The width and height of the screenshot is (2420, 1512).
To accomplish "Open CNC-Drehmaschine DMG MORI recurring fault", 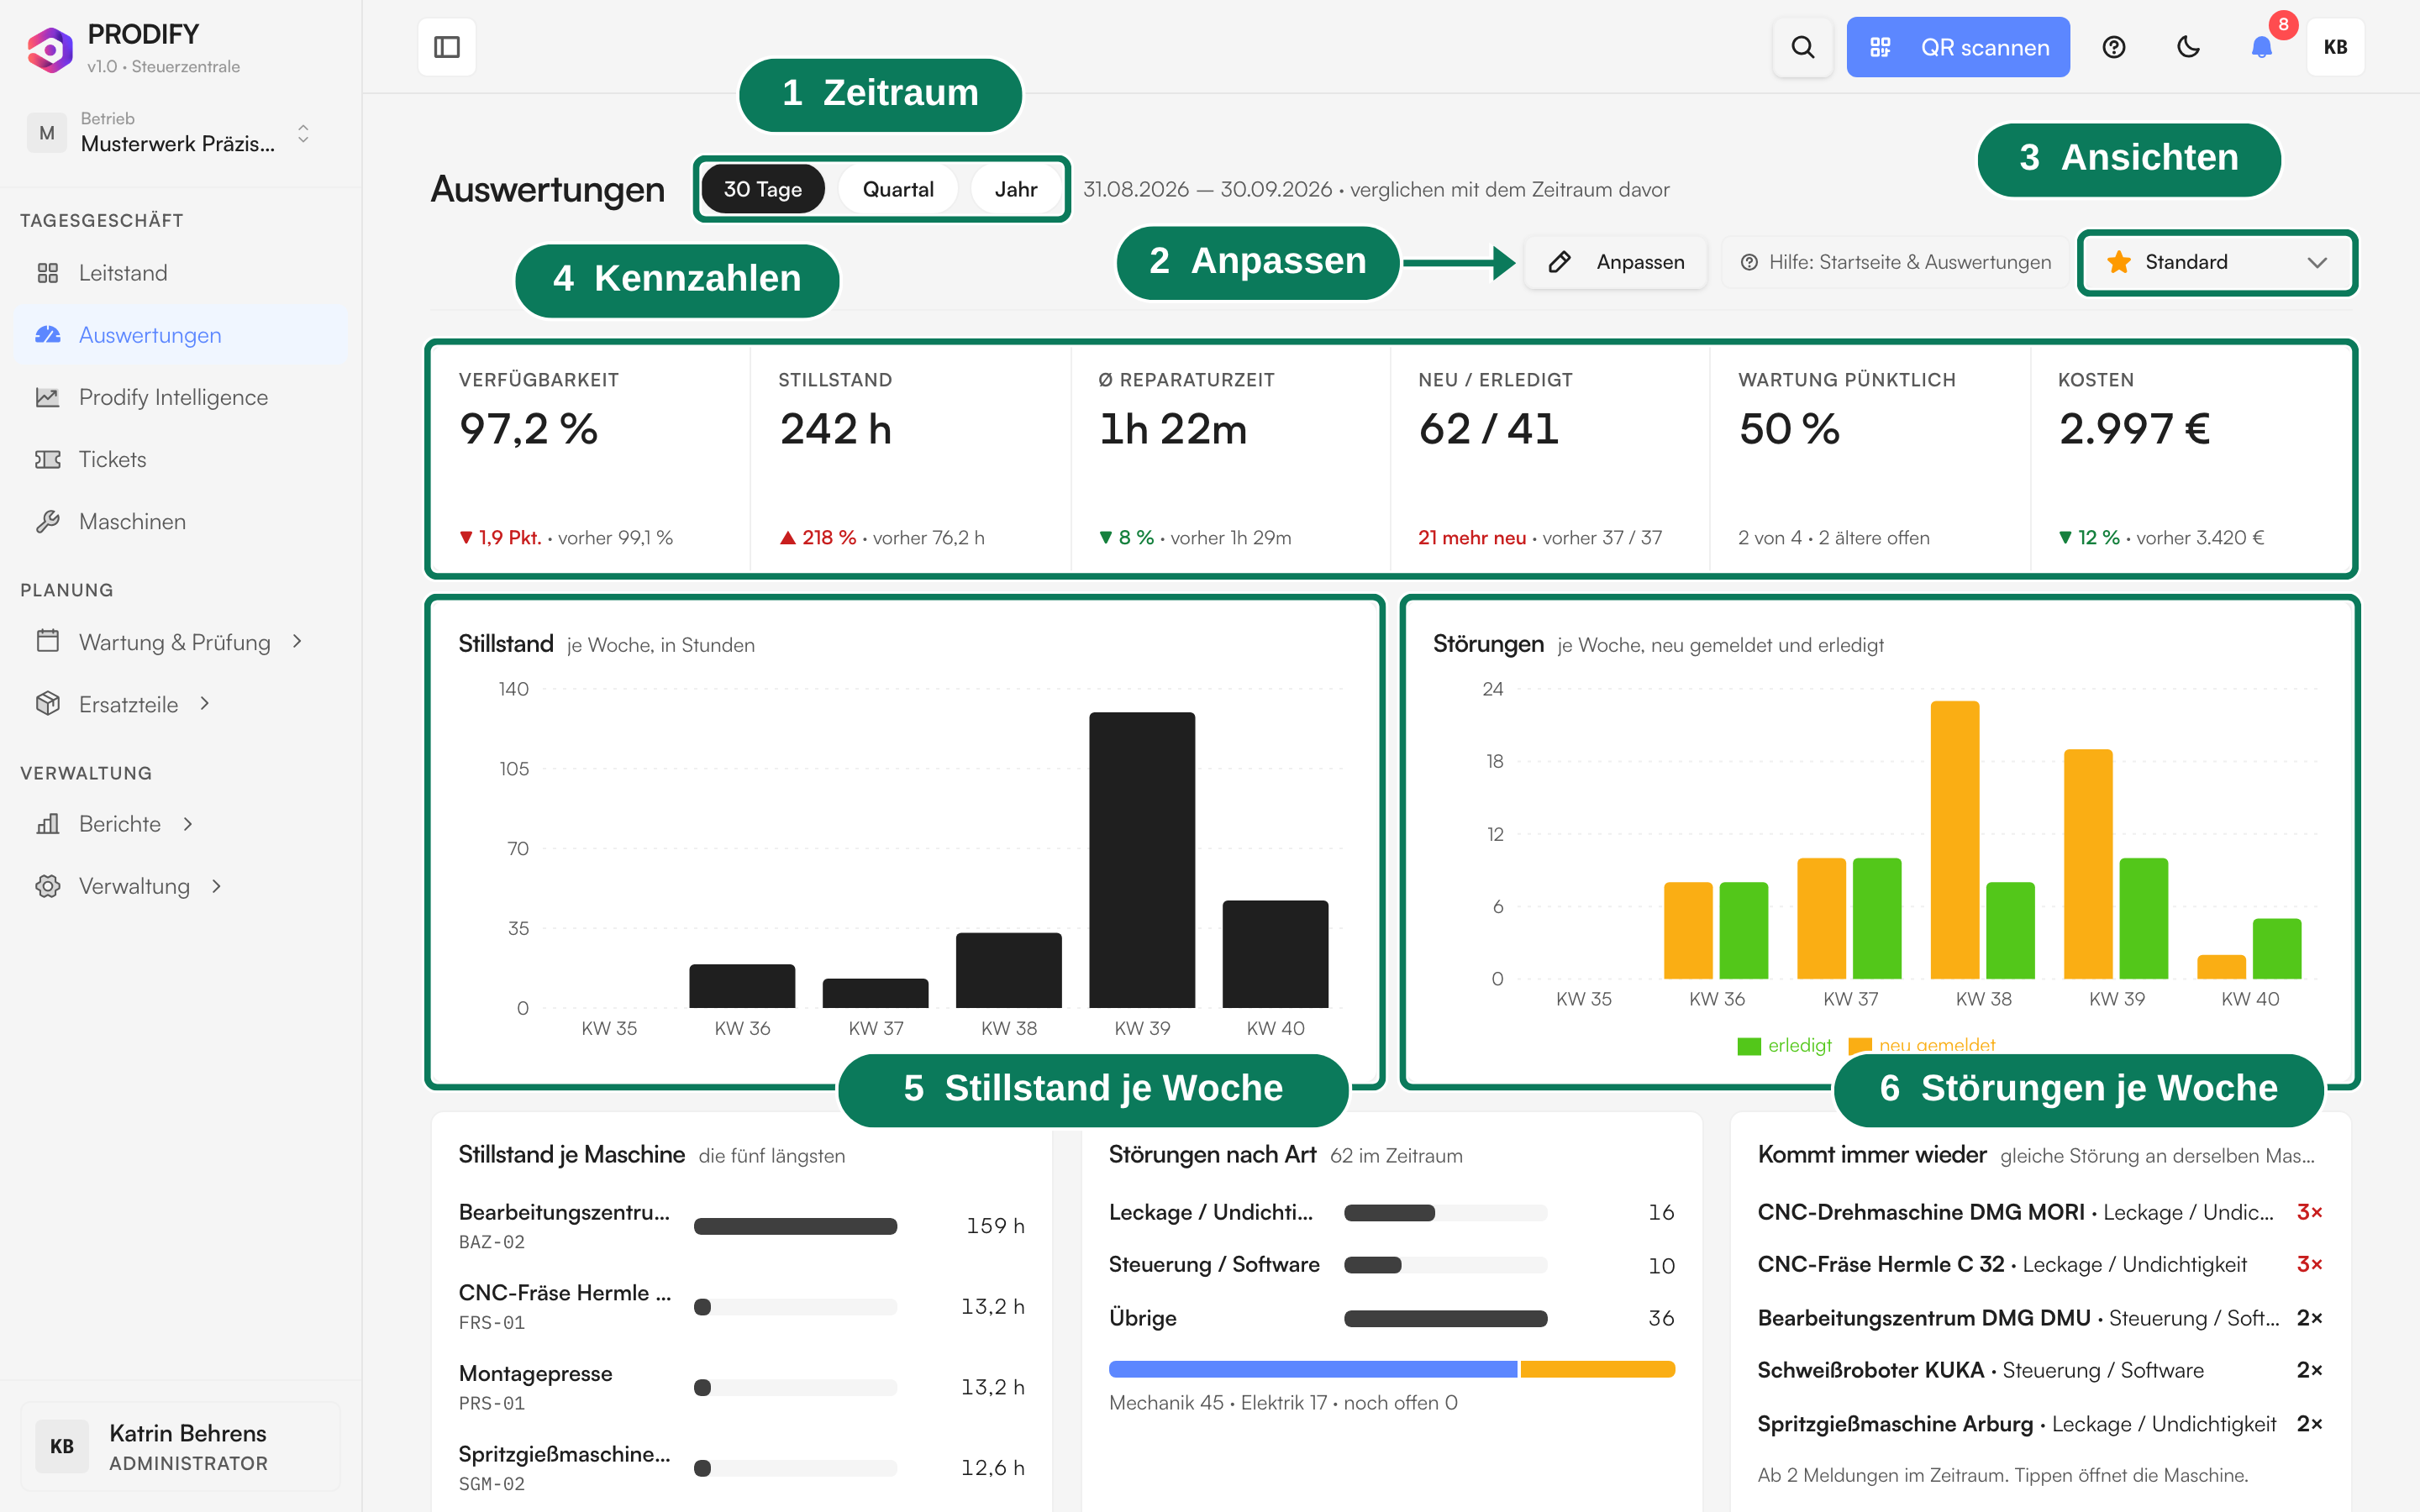I will [2040, 1212].
